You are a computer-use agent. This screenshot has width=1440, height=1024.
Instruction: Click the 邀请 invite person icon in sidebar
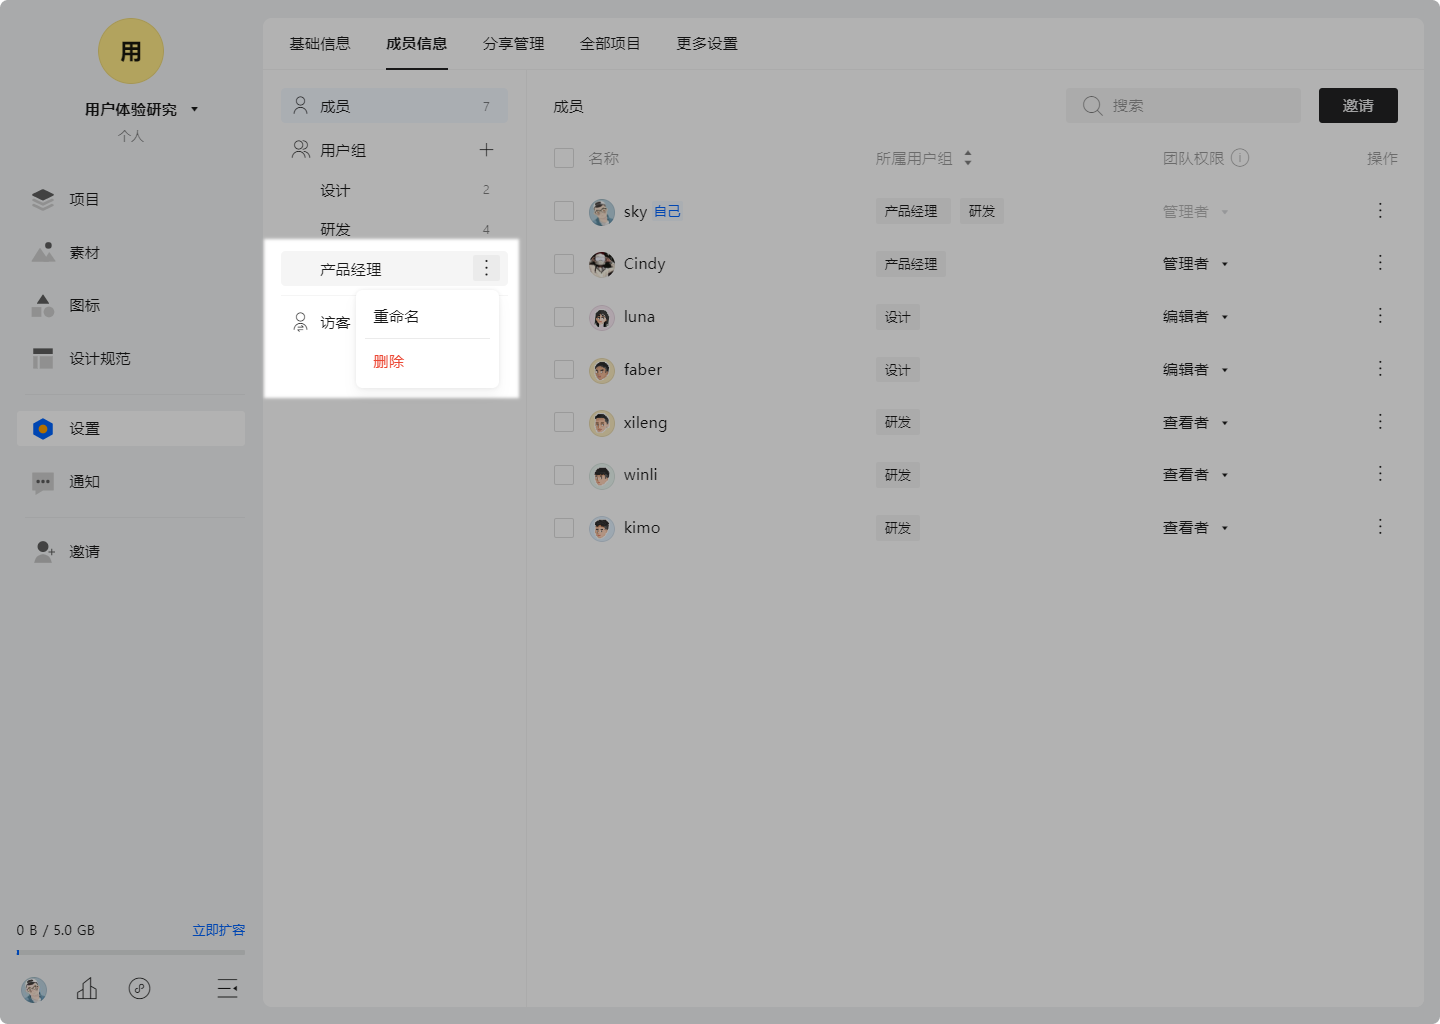tap(44, 551)
